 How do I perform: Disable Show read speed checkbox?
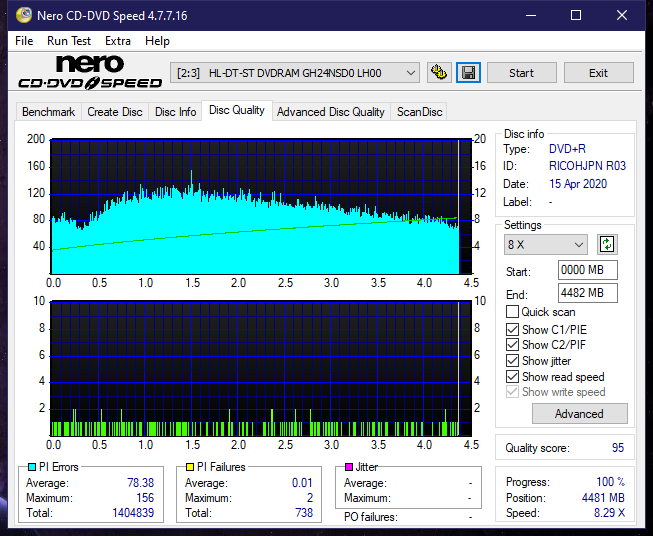click(x=512, y=376)
